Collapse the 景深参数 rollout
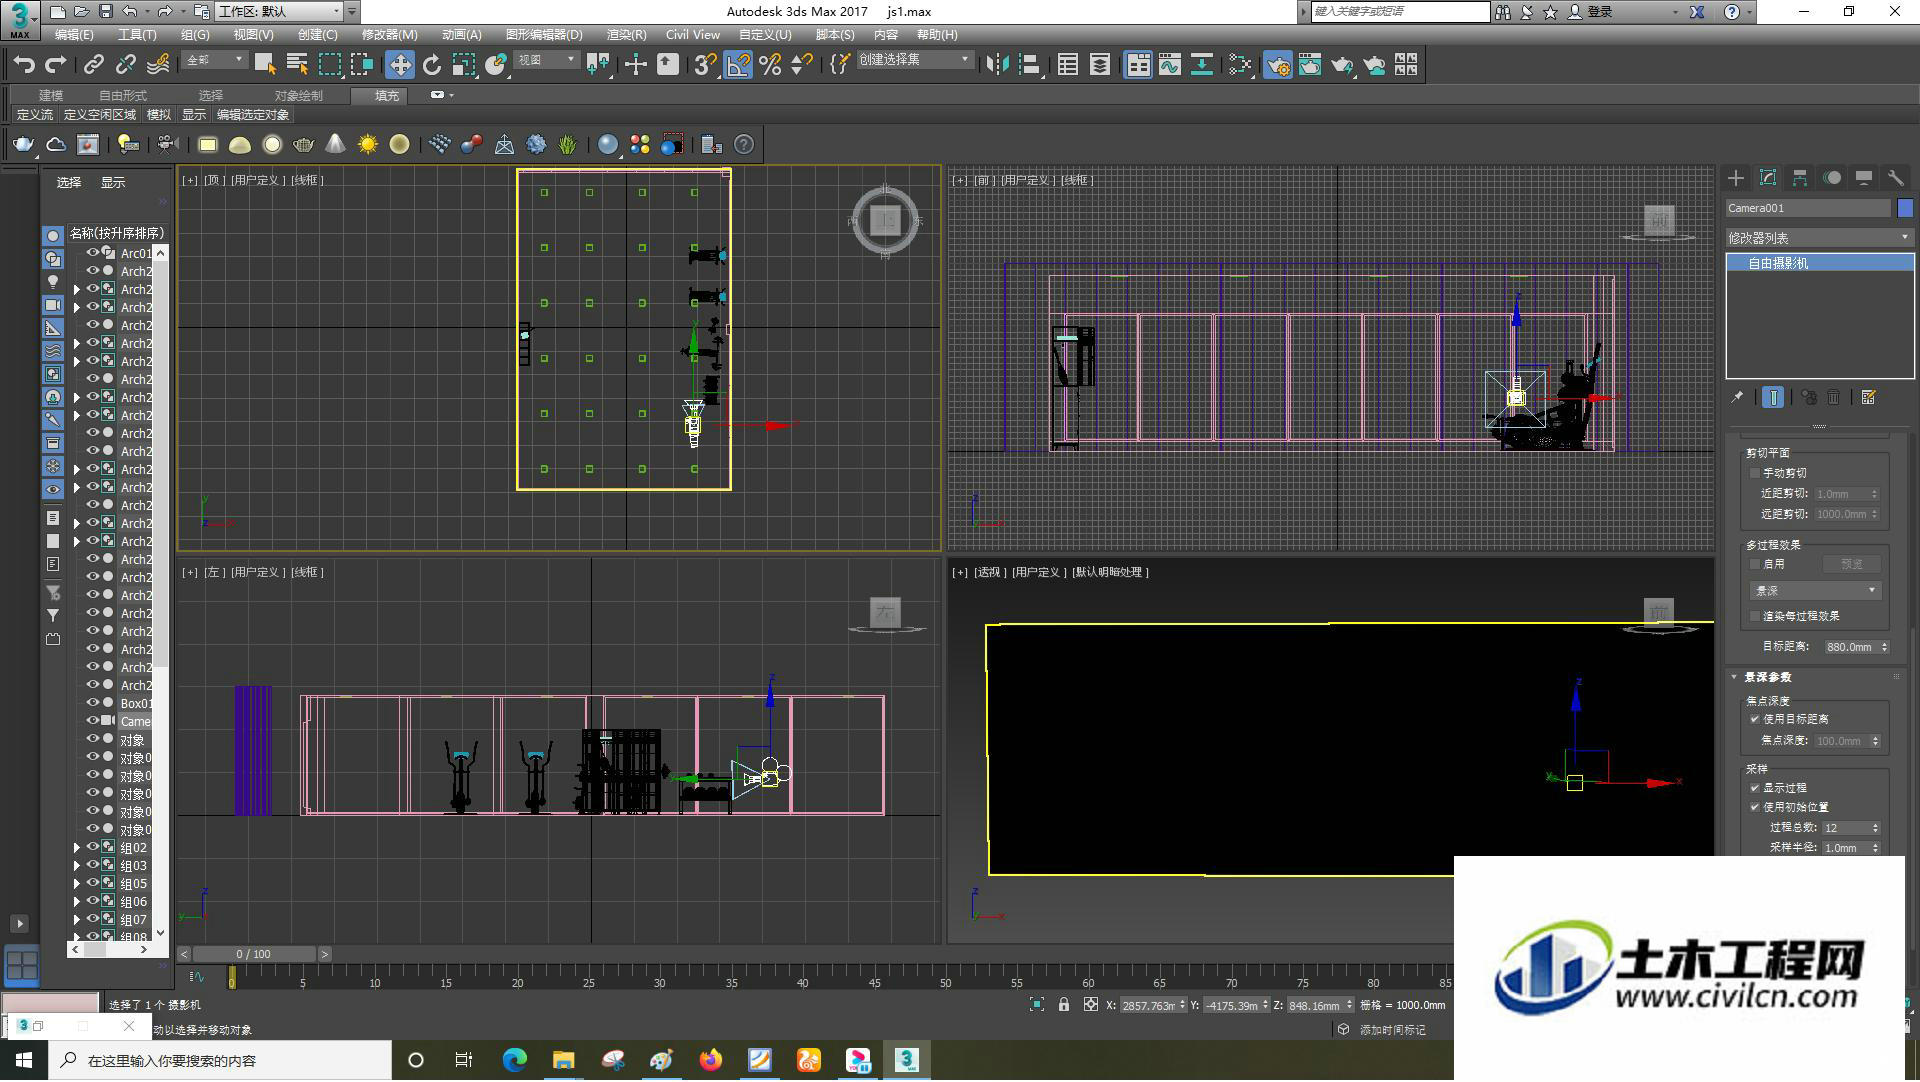 (x=1734, y=677)
